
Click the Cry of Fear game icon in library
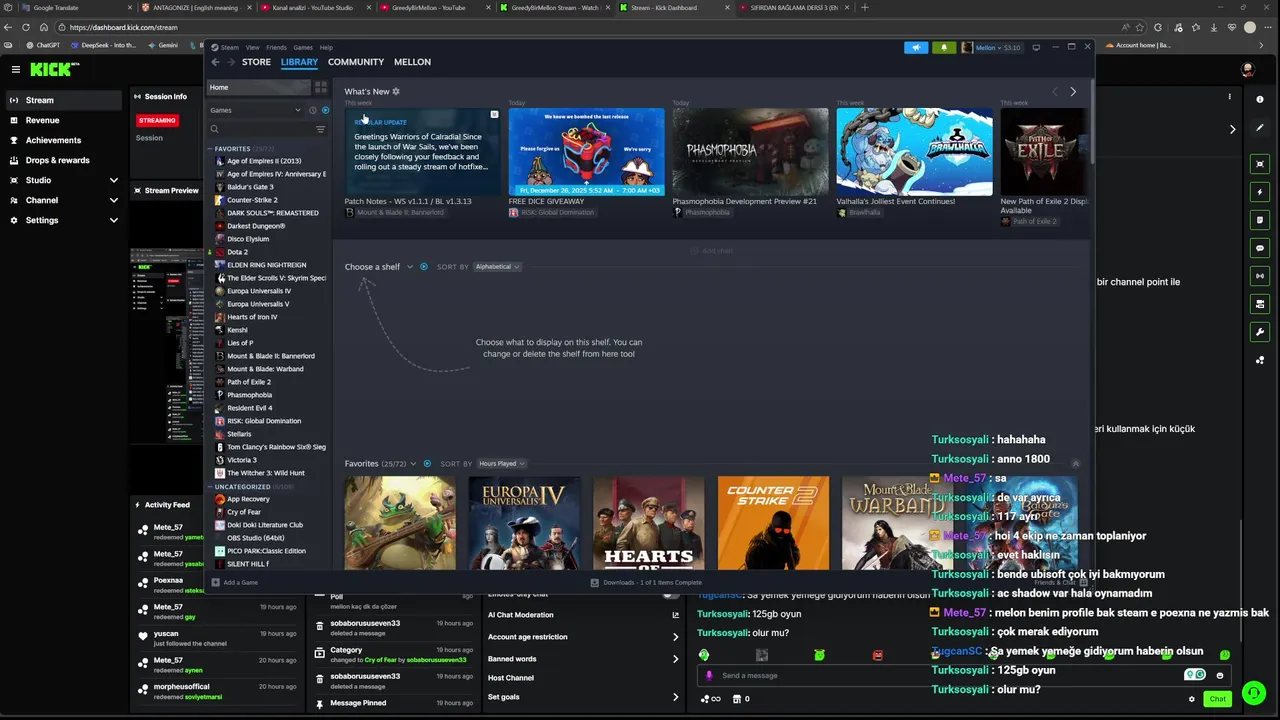pyautogui.click(x=220, y=512)
